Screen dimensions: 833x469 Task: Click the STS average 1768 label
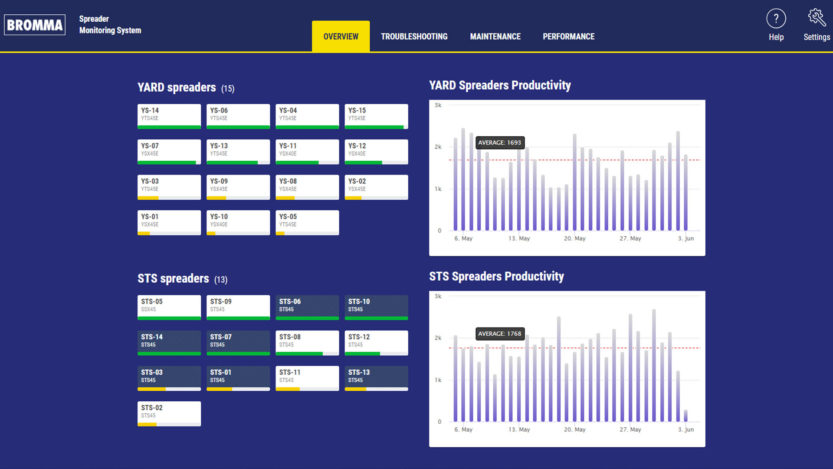click(498, 333)
